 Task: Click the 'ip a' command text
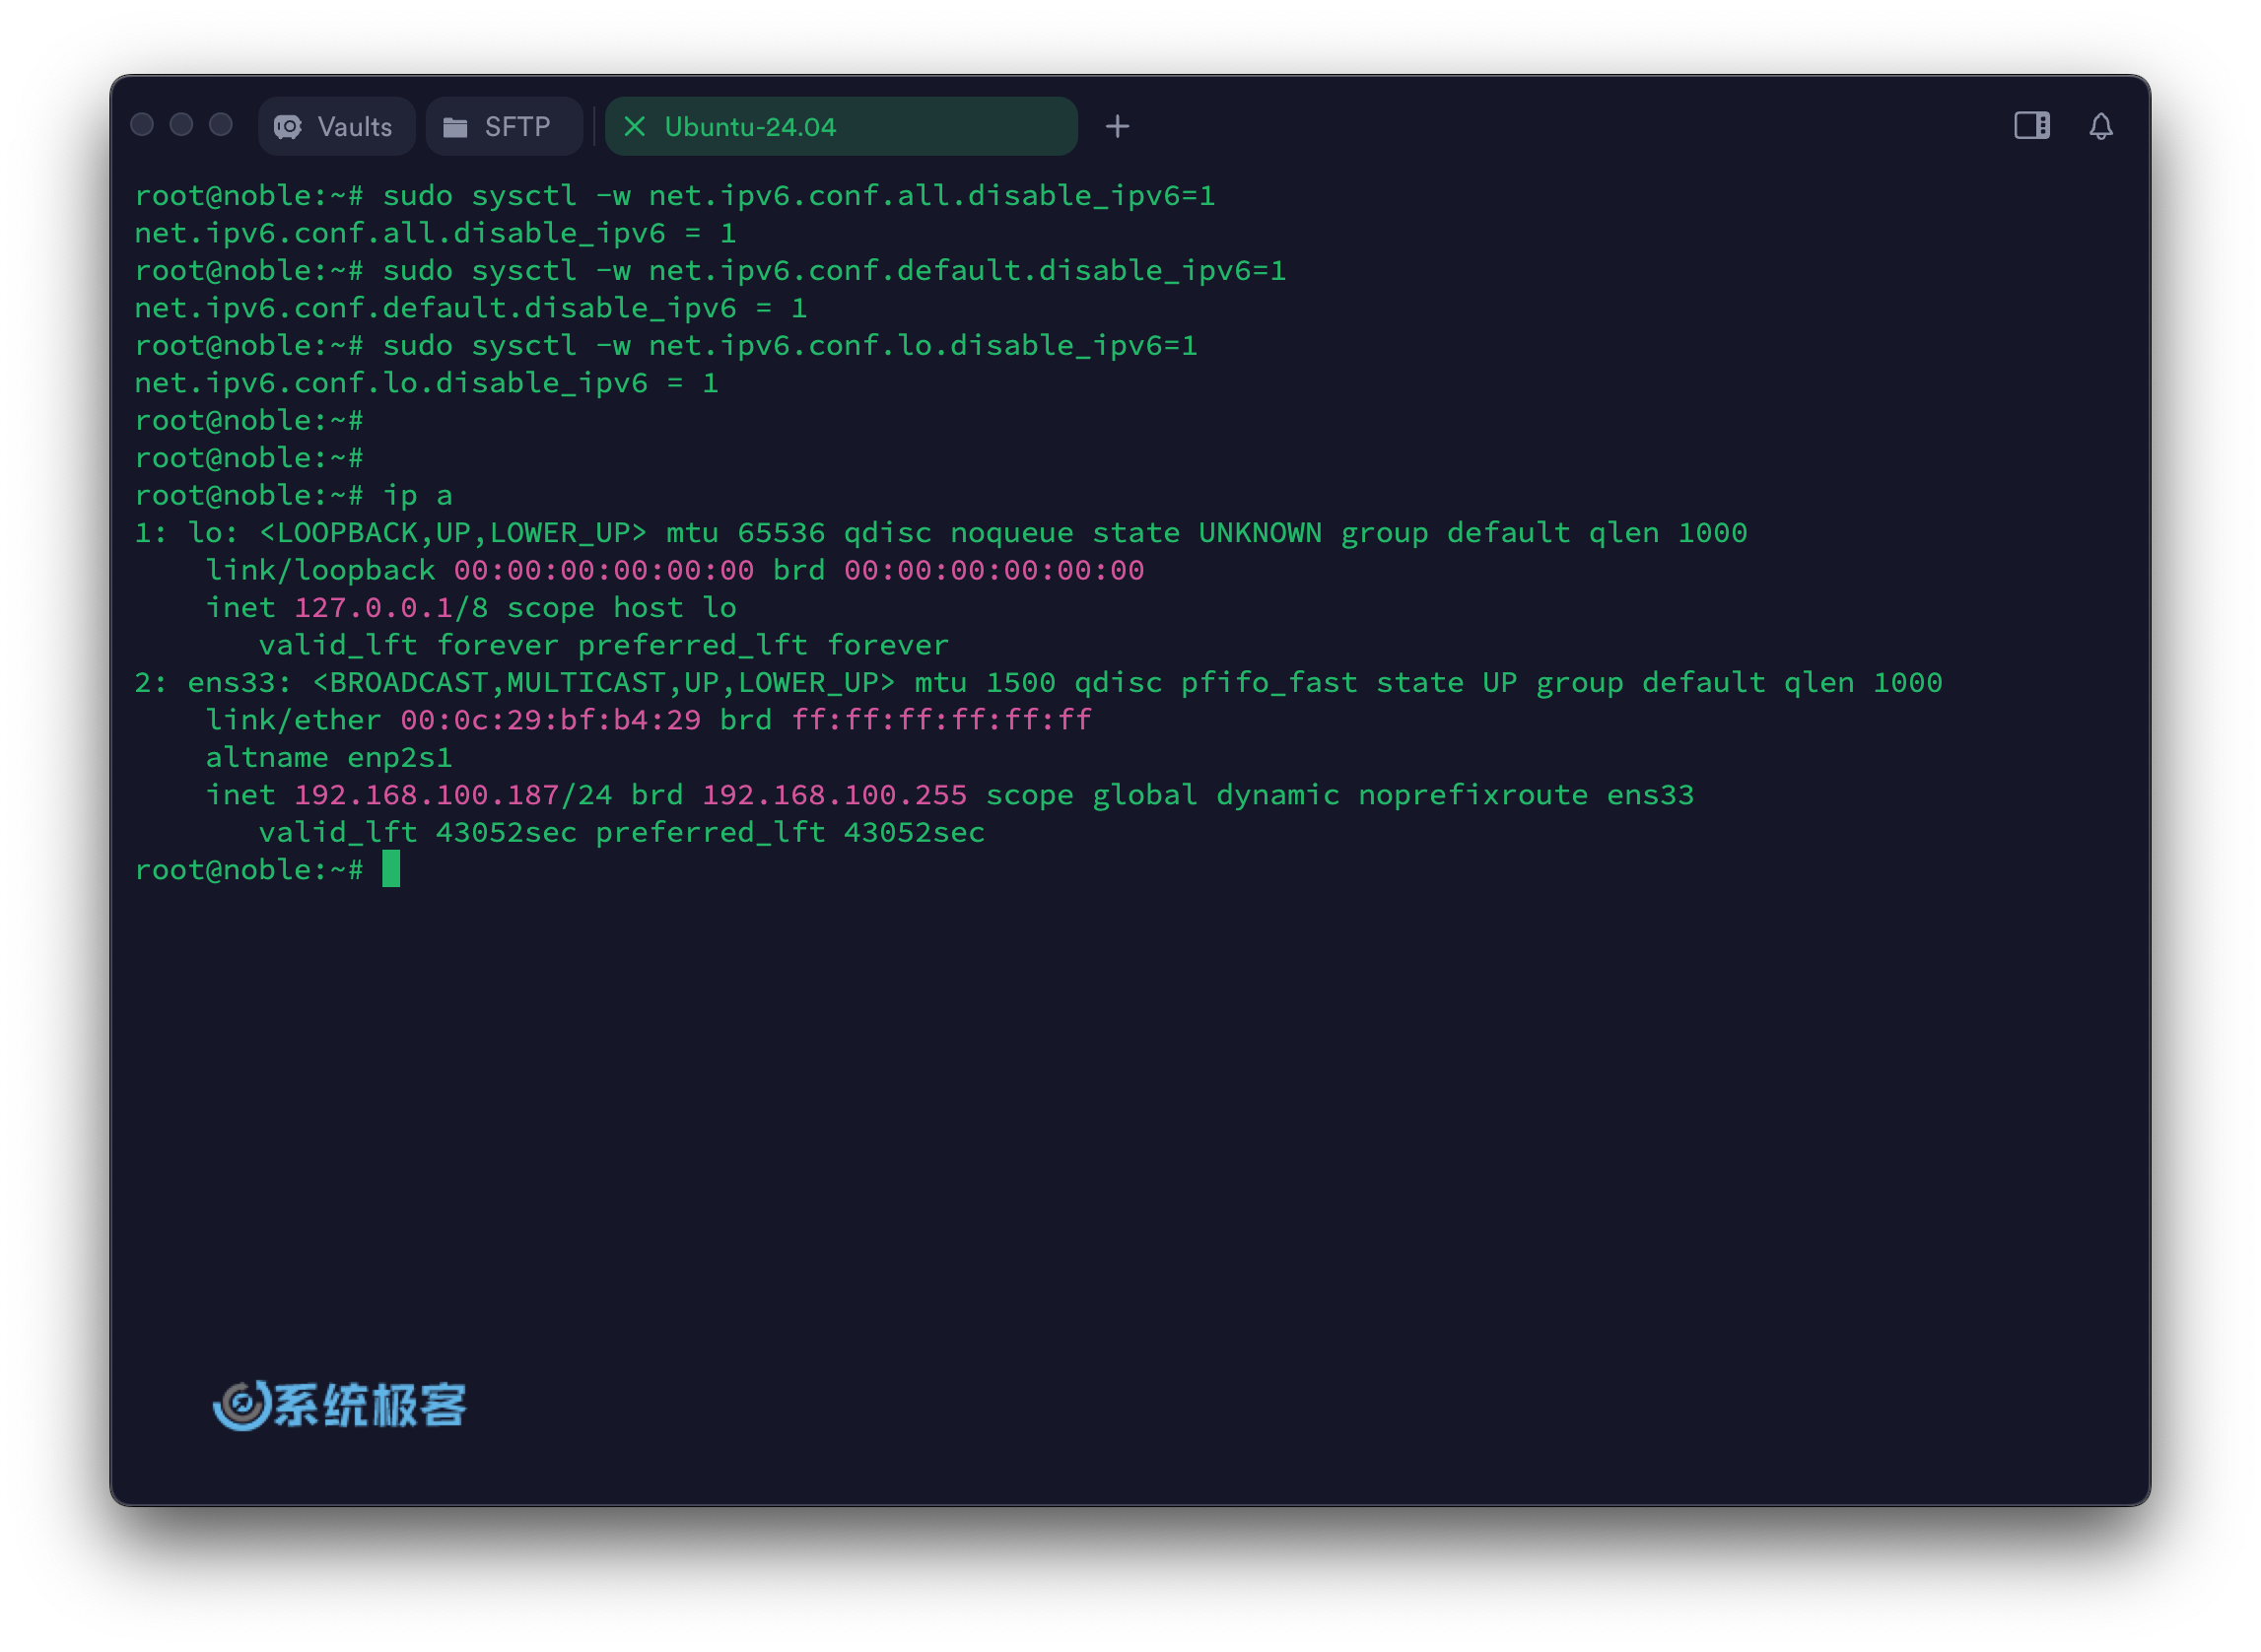(418, 496)
